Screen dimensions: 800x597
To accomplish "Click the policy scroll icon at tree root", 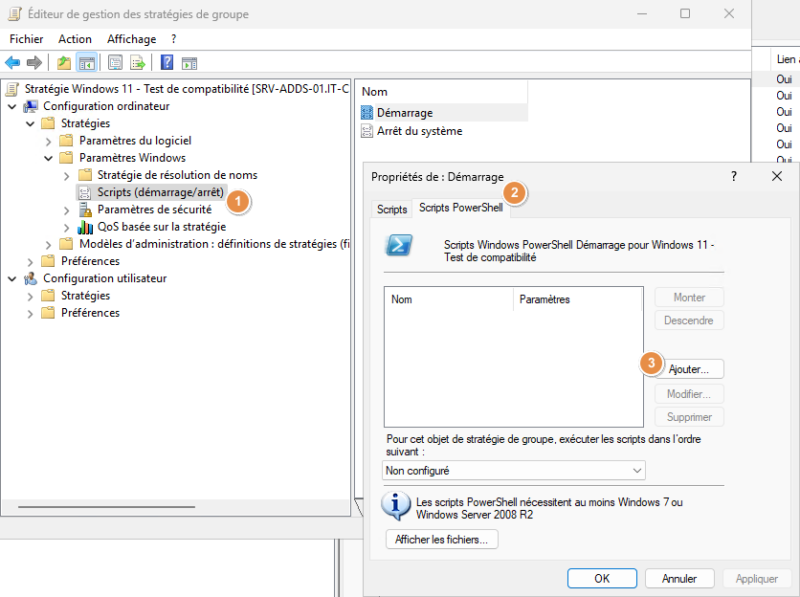I will click(x=13, y=89).
